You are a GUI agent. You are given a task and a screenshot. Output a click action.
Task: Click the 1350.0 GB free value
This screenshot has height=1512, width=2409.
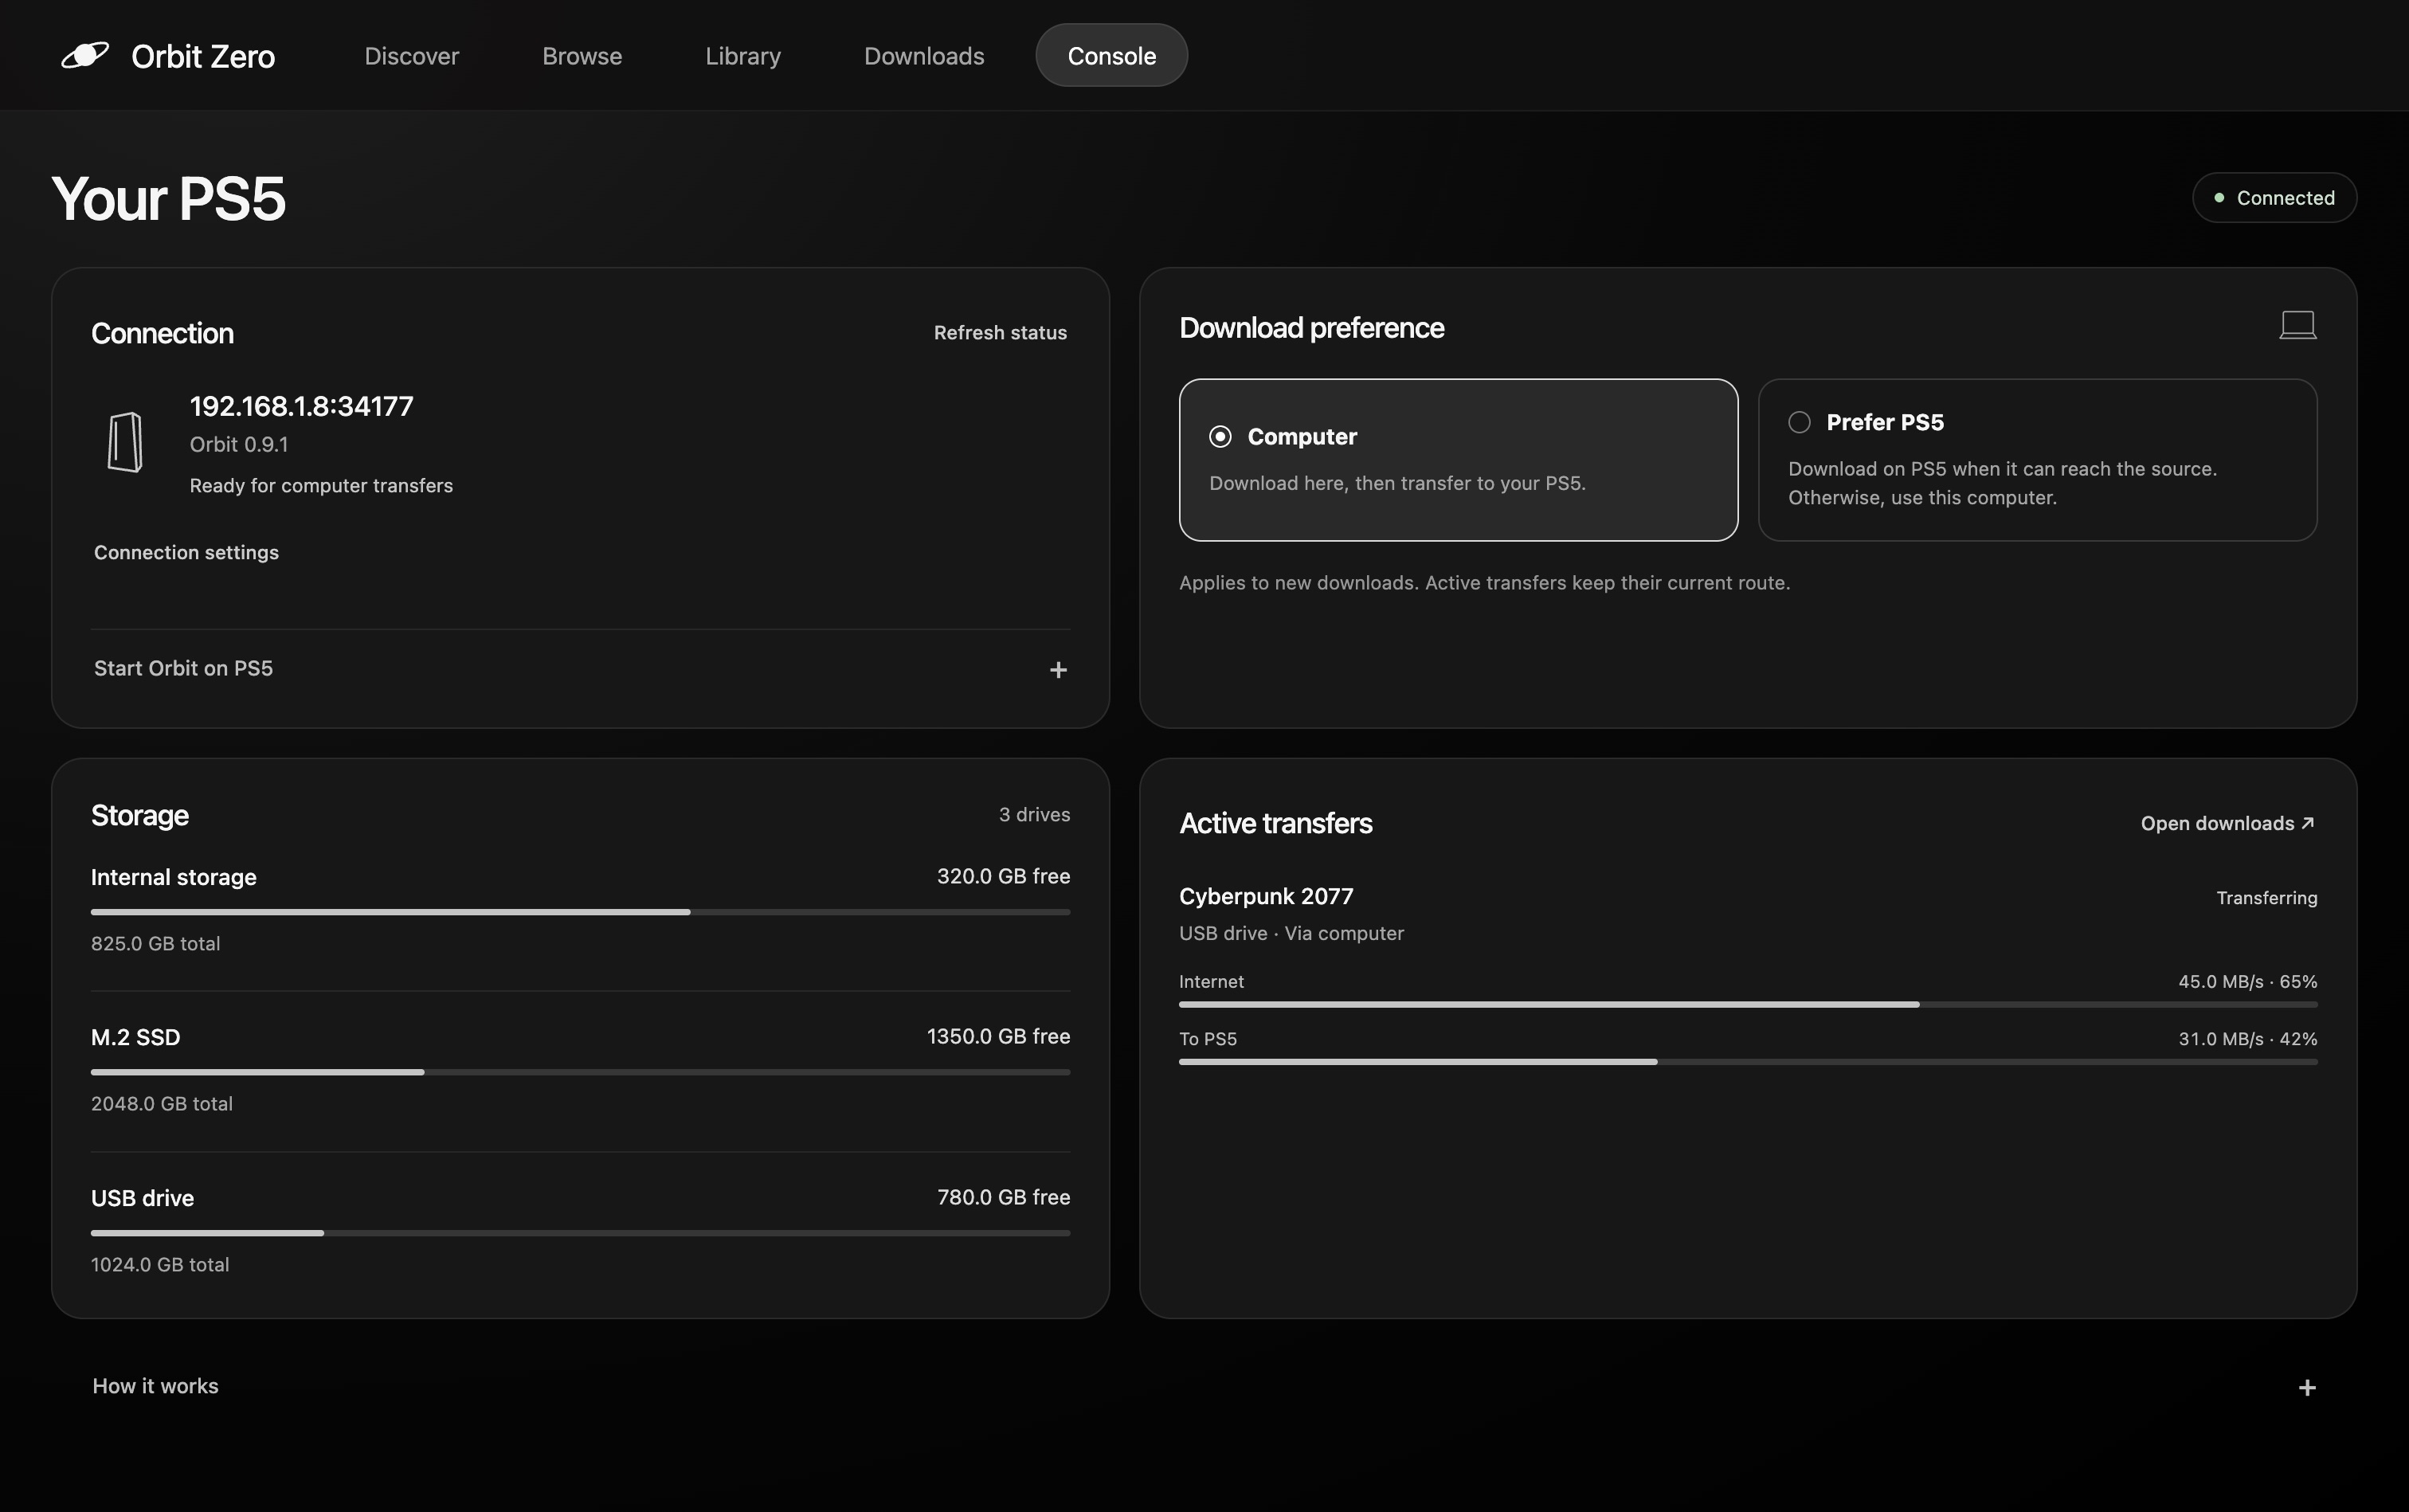tap(998, 1037)
